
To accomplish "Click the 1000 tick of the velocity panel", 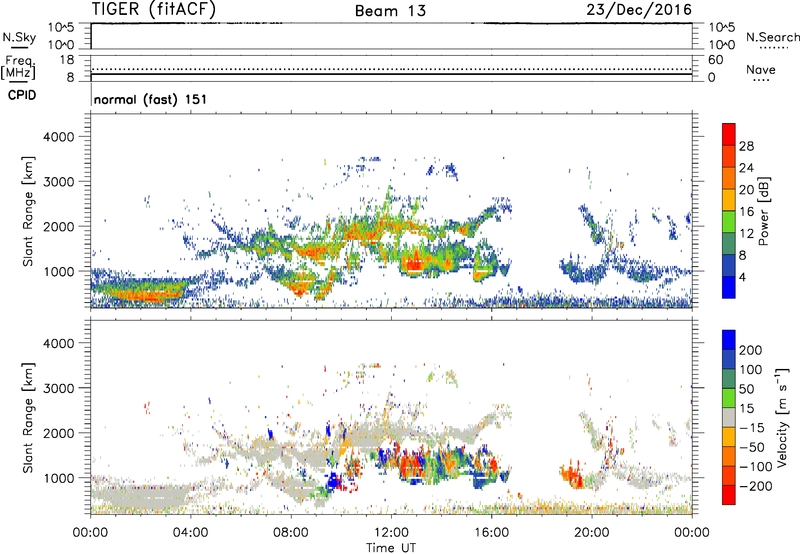I will click(58, 478).
